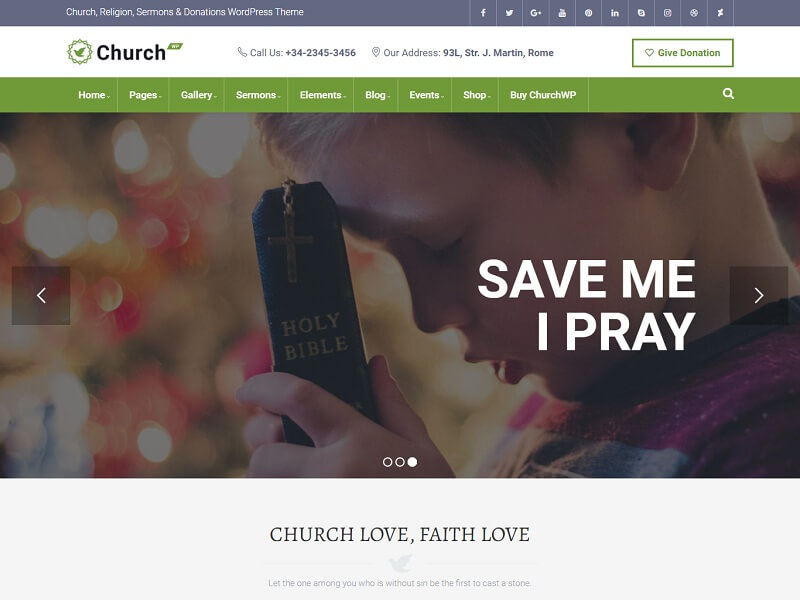Click the Pinterest icon
This screenshot has width=800, height=600.
(588, 13)
